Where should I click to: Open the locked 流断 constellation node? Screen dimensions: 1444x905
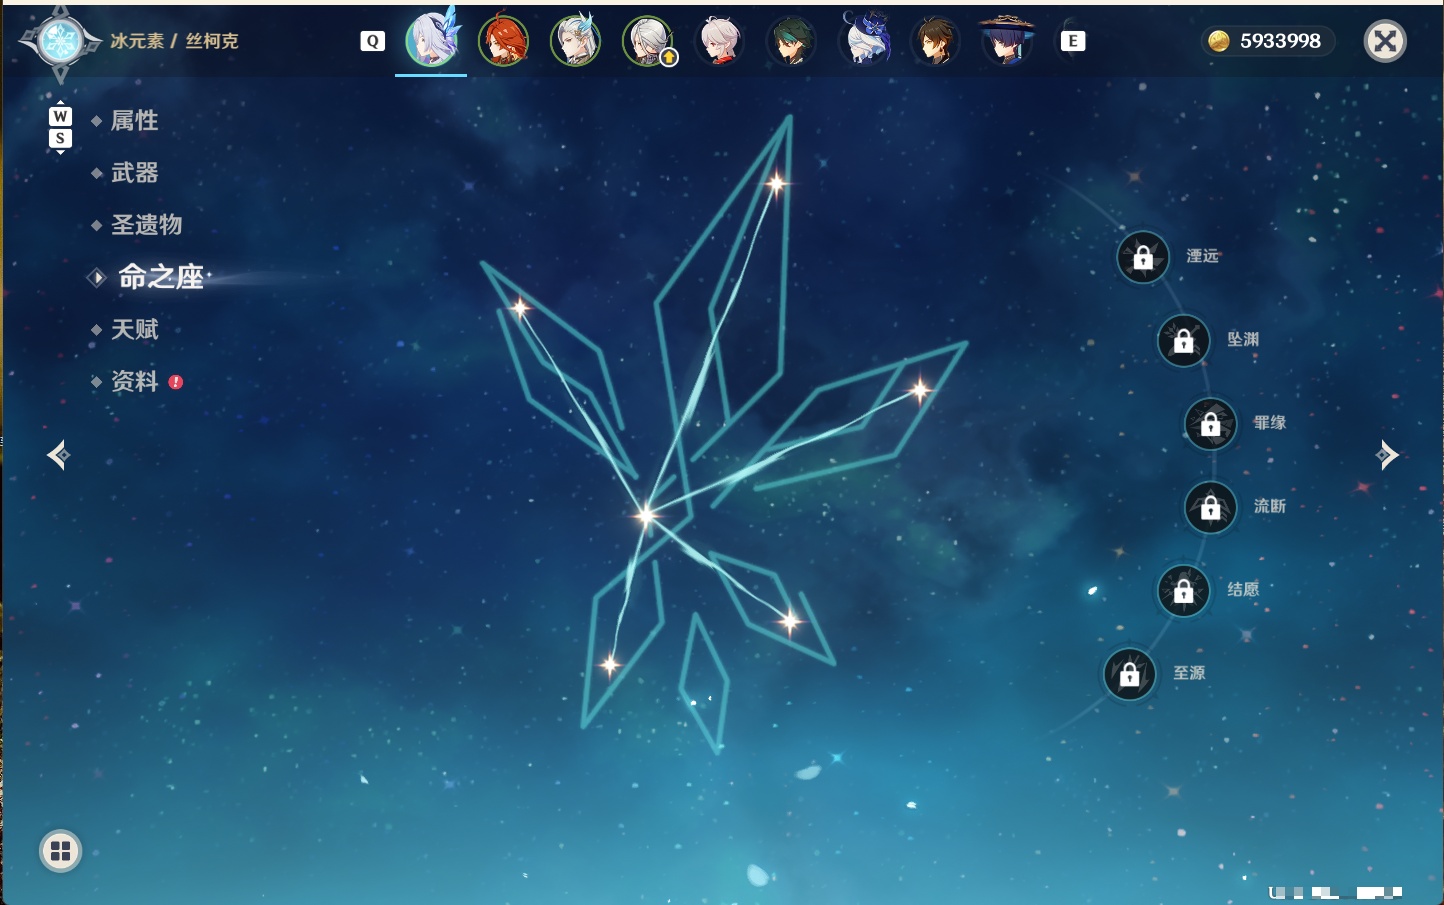[1211, 508]
